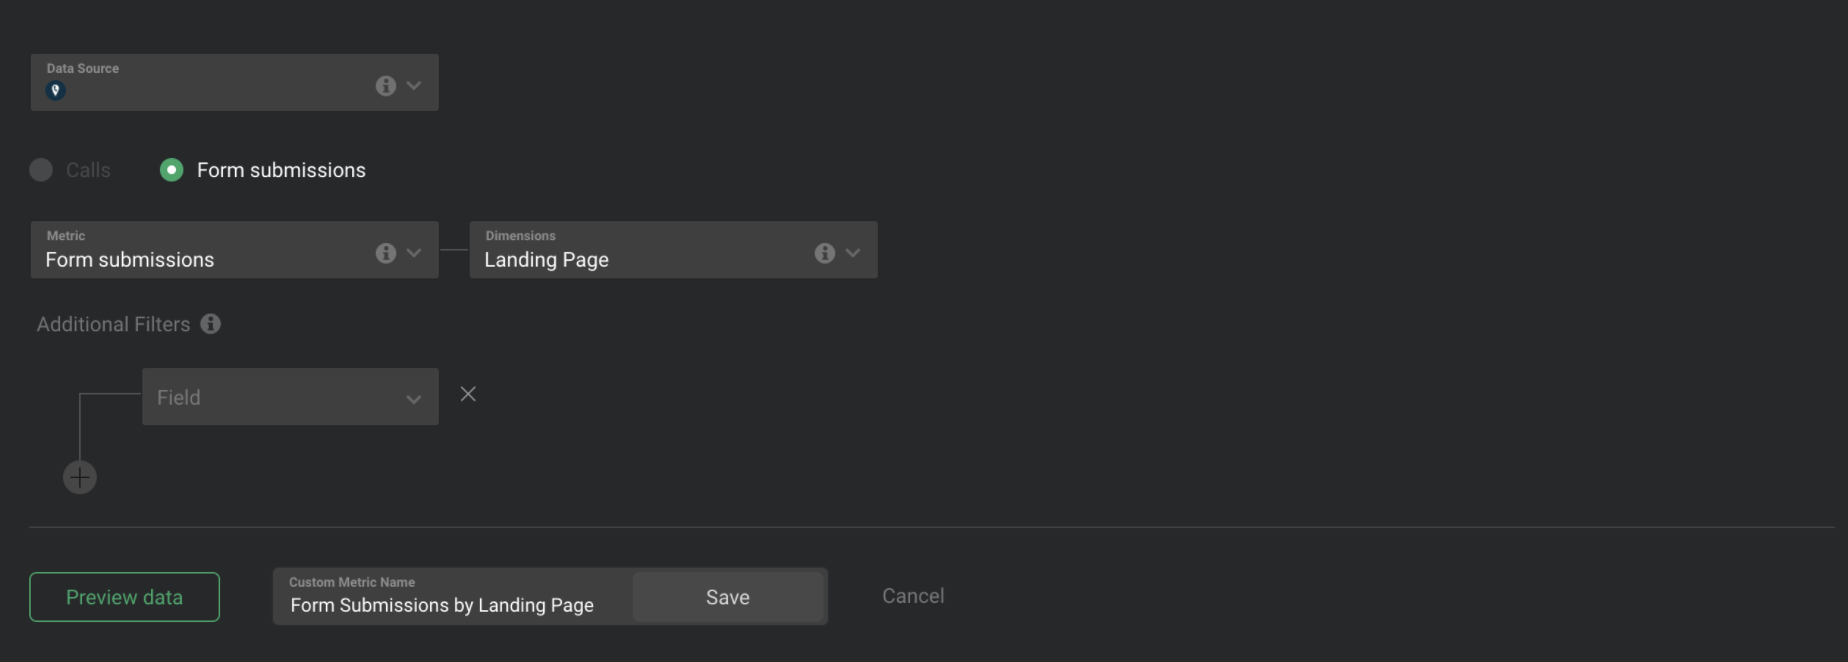Save the custom metric
Screen dimensions: 1848x662
[728, 597]
